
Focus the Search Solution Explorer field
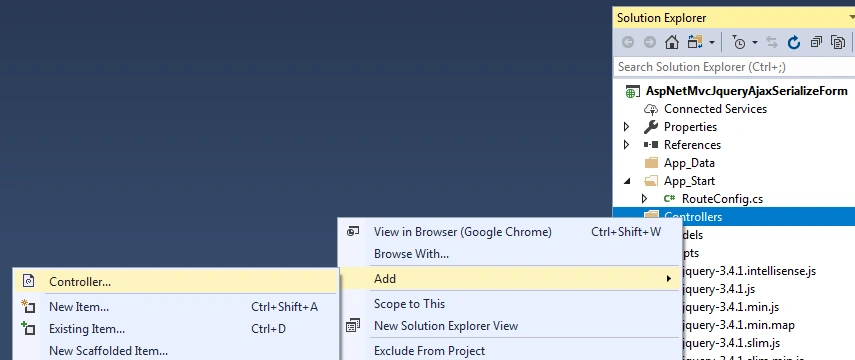point(734,67)
